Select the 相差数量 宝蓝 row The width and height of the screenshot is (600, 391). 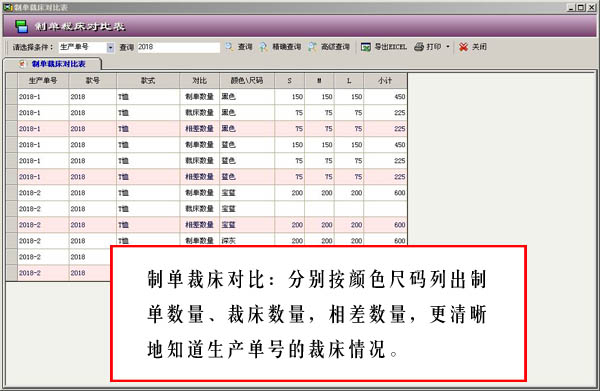[x=207, y=225]
